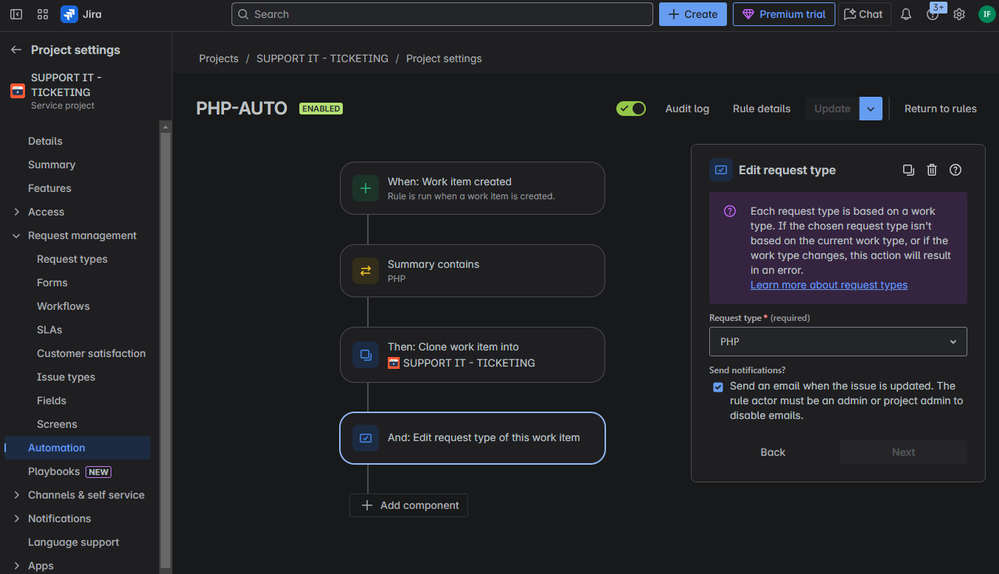Image resolution: width=999 pixels, height=574 pixels.
Task: Uncheck the send email notification checkbox
Action: coord(718,387)
